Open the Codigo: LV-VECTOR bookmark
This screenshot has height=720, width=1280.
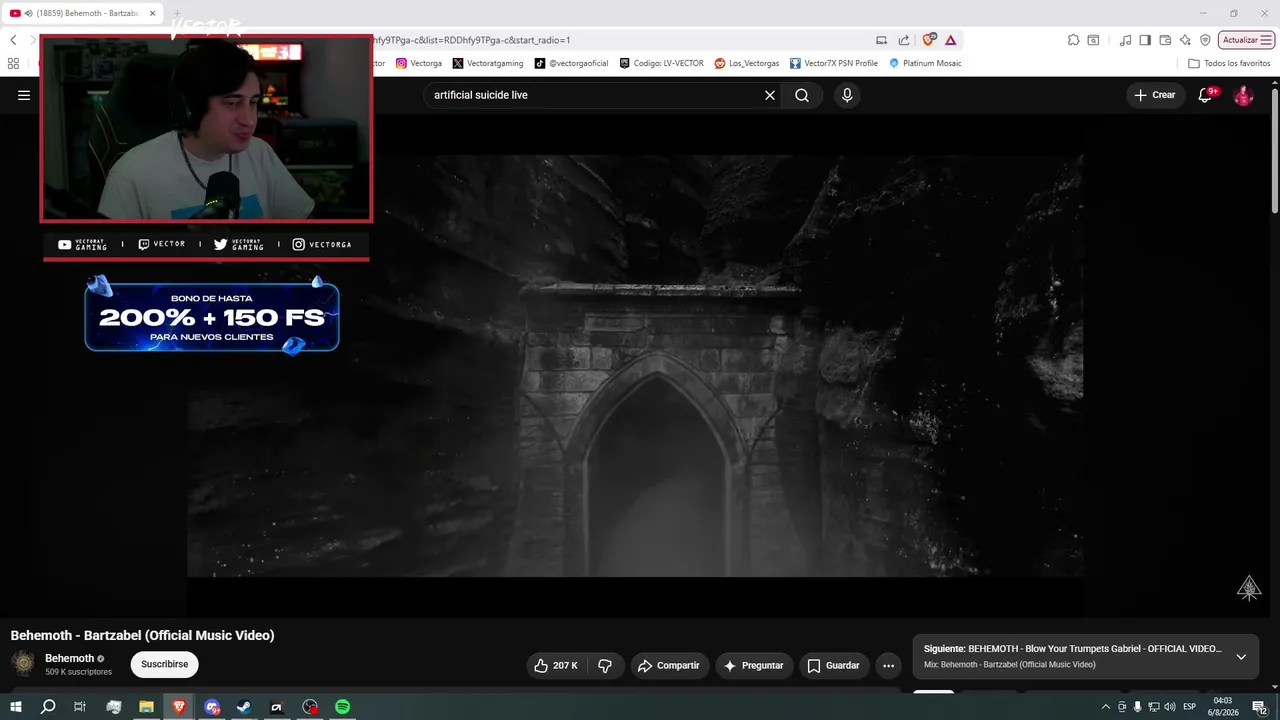661,63
